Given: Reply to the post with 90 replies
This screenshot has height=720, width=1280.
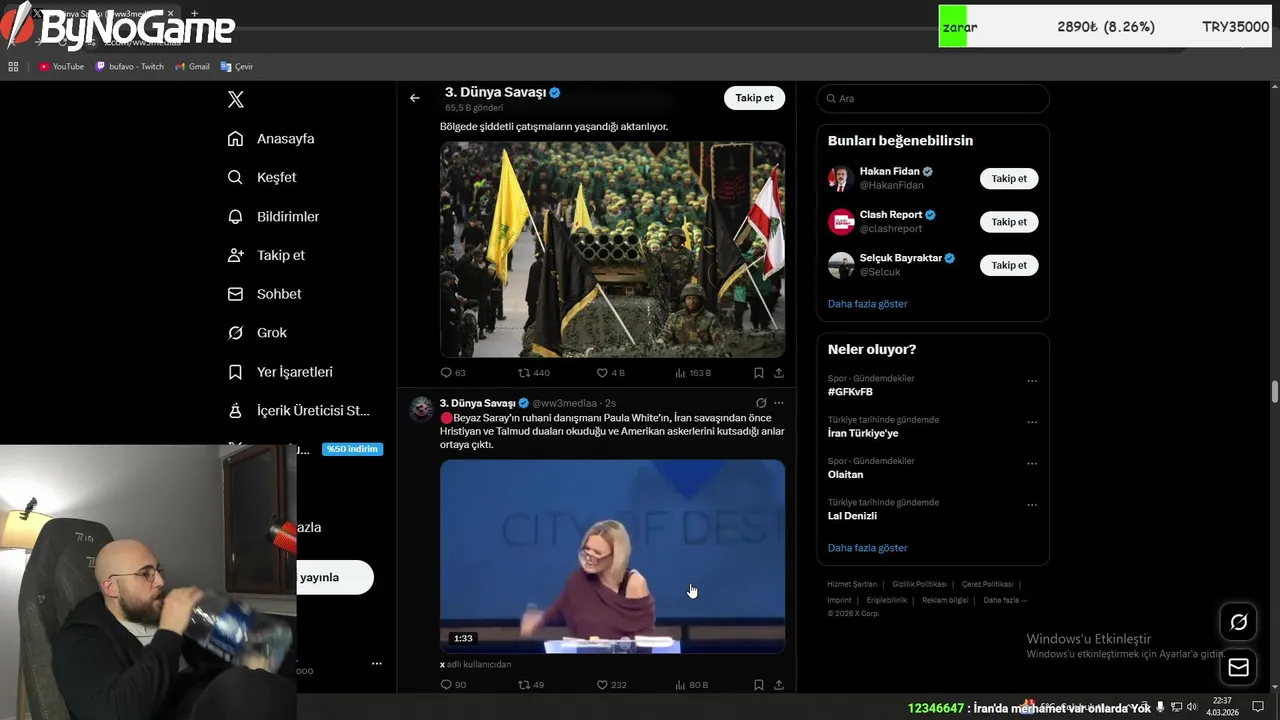Looking at the screenshot, I should point(453,685).
